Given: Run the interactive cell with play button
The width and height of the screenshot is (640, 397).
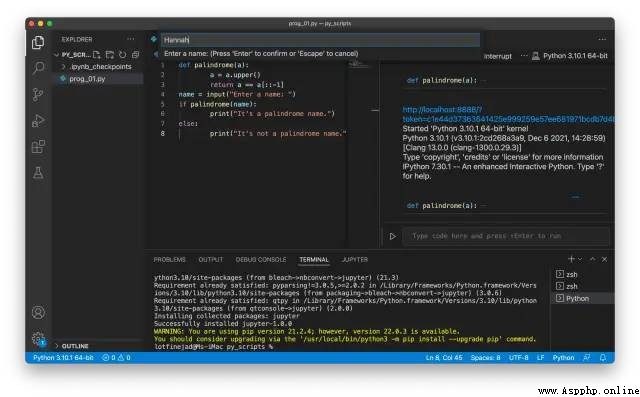Looking at the screenshot, I should pos(393,236).
